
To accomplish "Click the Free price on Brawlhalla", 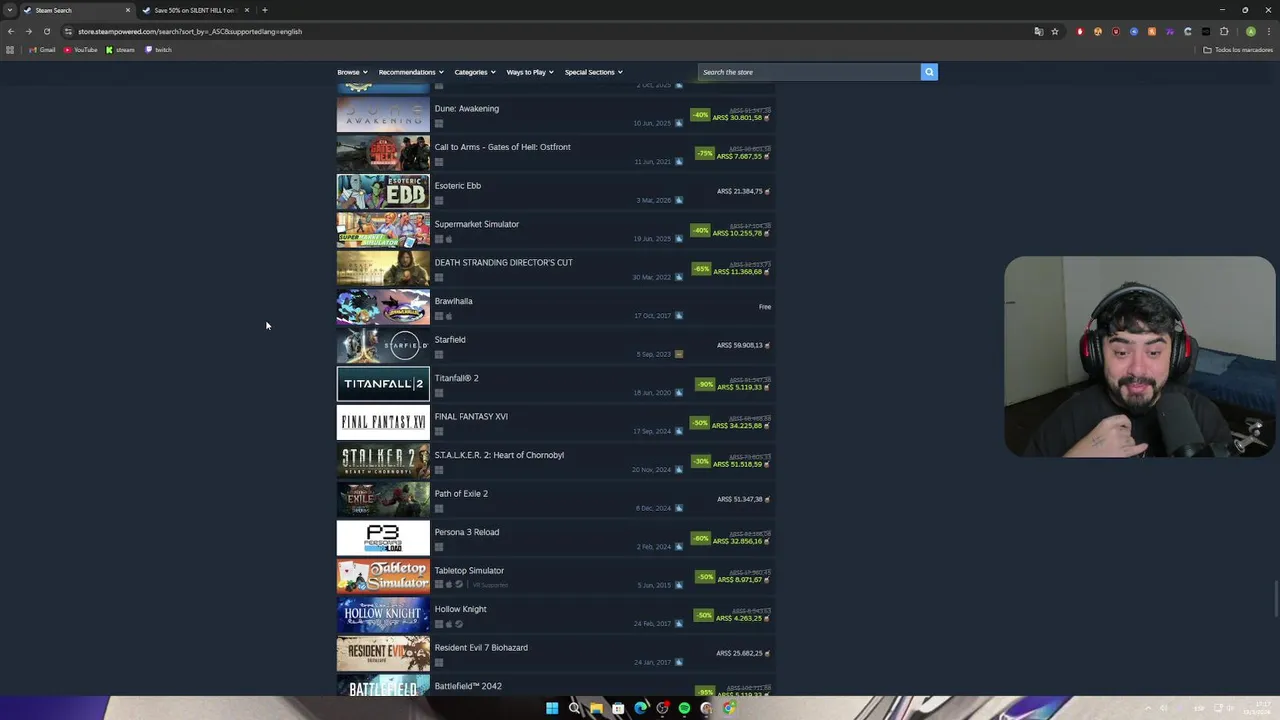I will pos(765,307).
